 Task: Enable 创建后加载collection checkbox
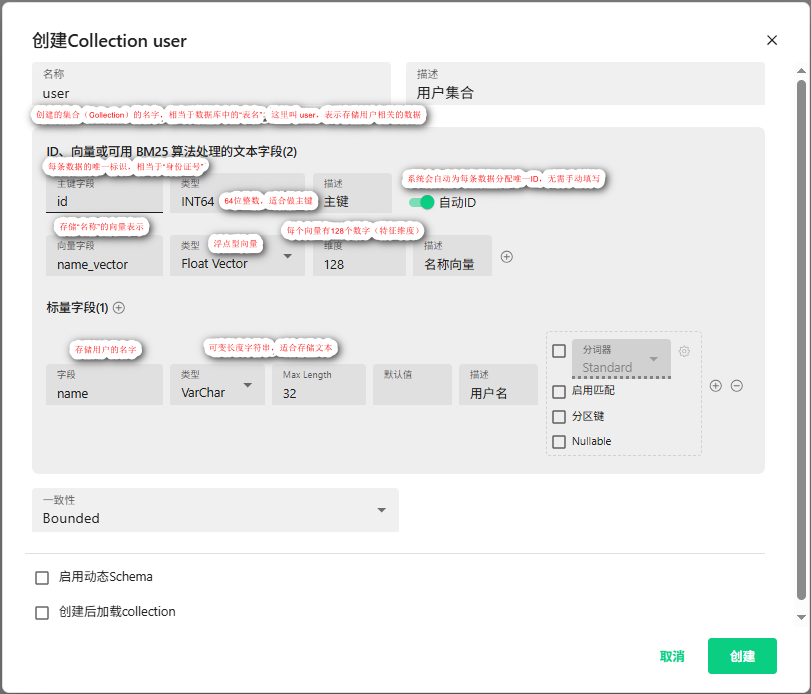(x=42, y=612)
